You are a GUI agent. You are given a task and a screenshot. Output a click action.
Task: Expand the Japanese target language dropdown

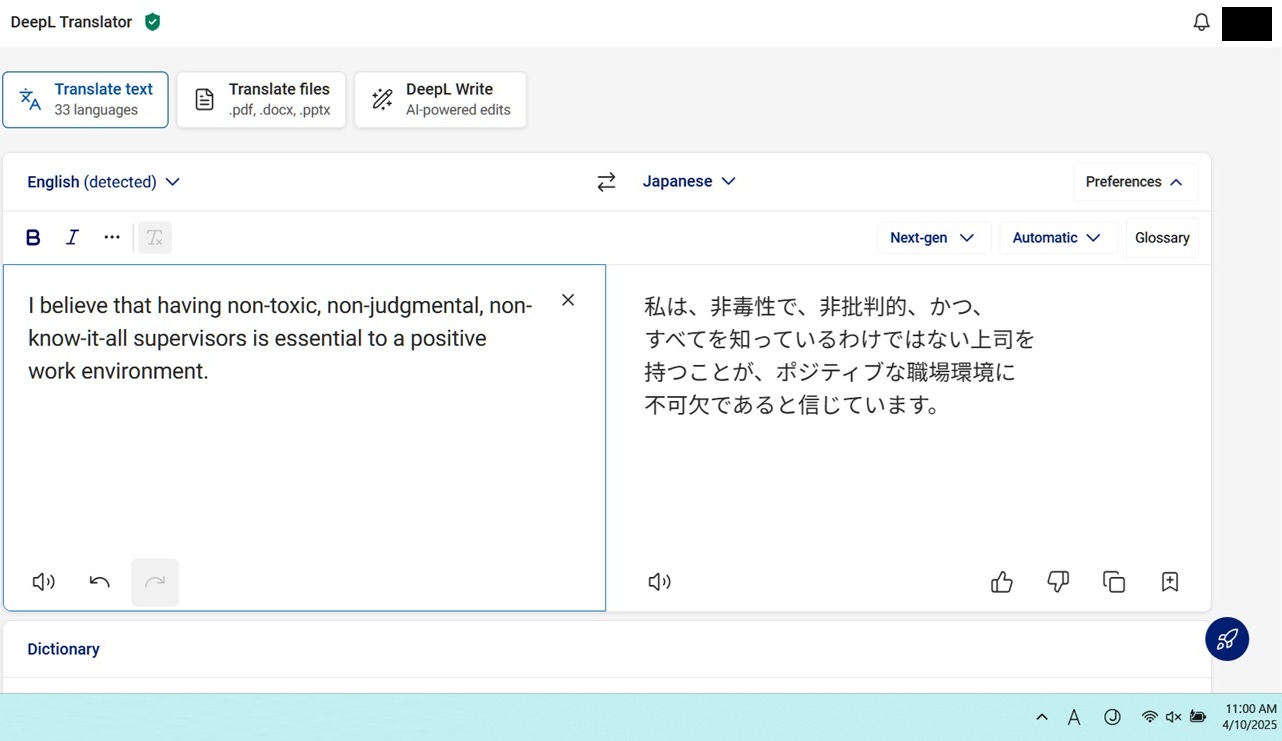[689, 182]
